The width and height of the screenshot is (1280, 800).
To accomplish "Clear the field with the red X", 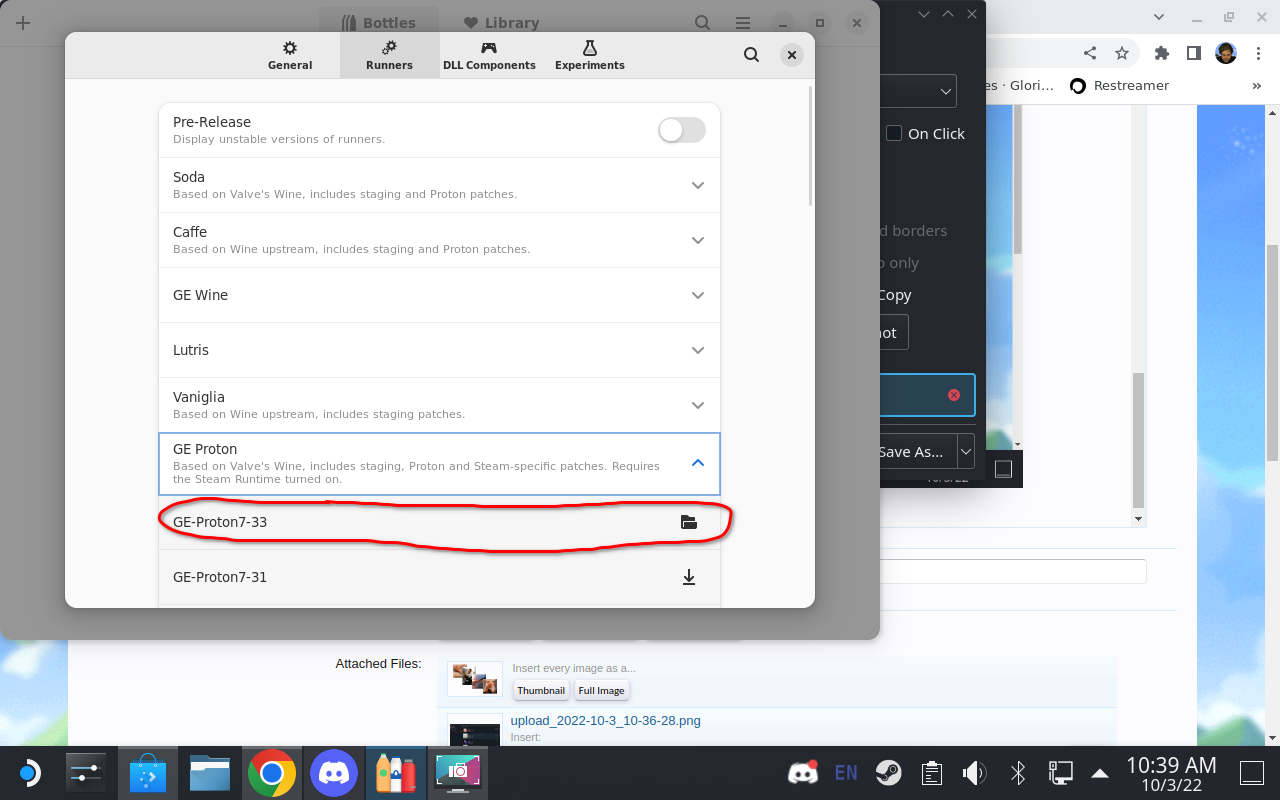I will tap(953, 395).
